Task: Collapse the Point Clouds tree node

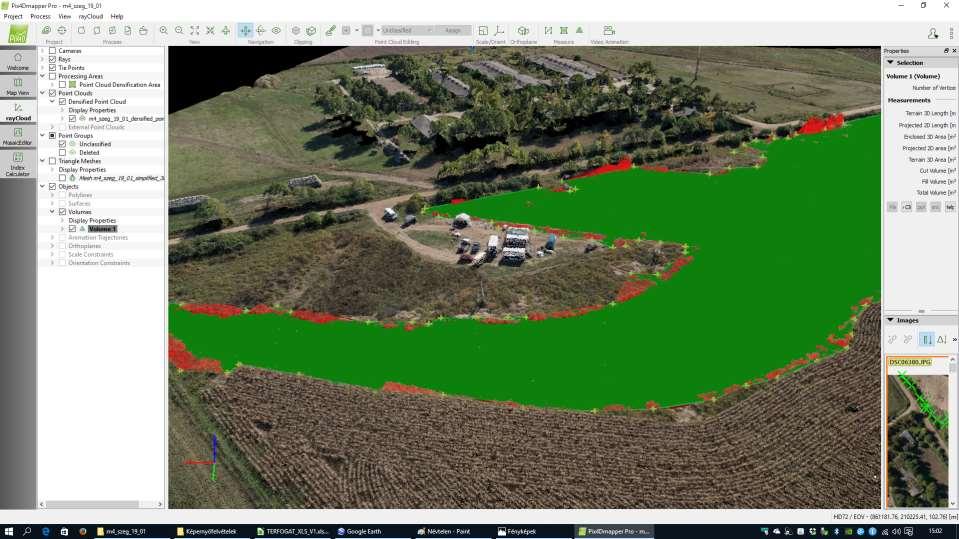Action: click(43, 94)
